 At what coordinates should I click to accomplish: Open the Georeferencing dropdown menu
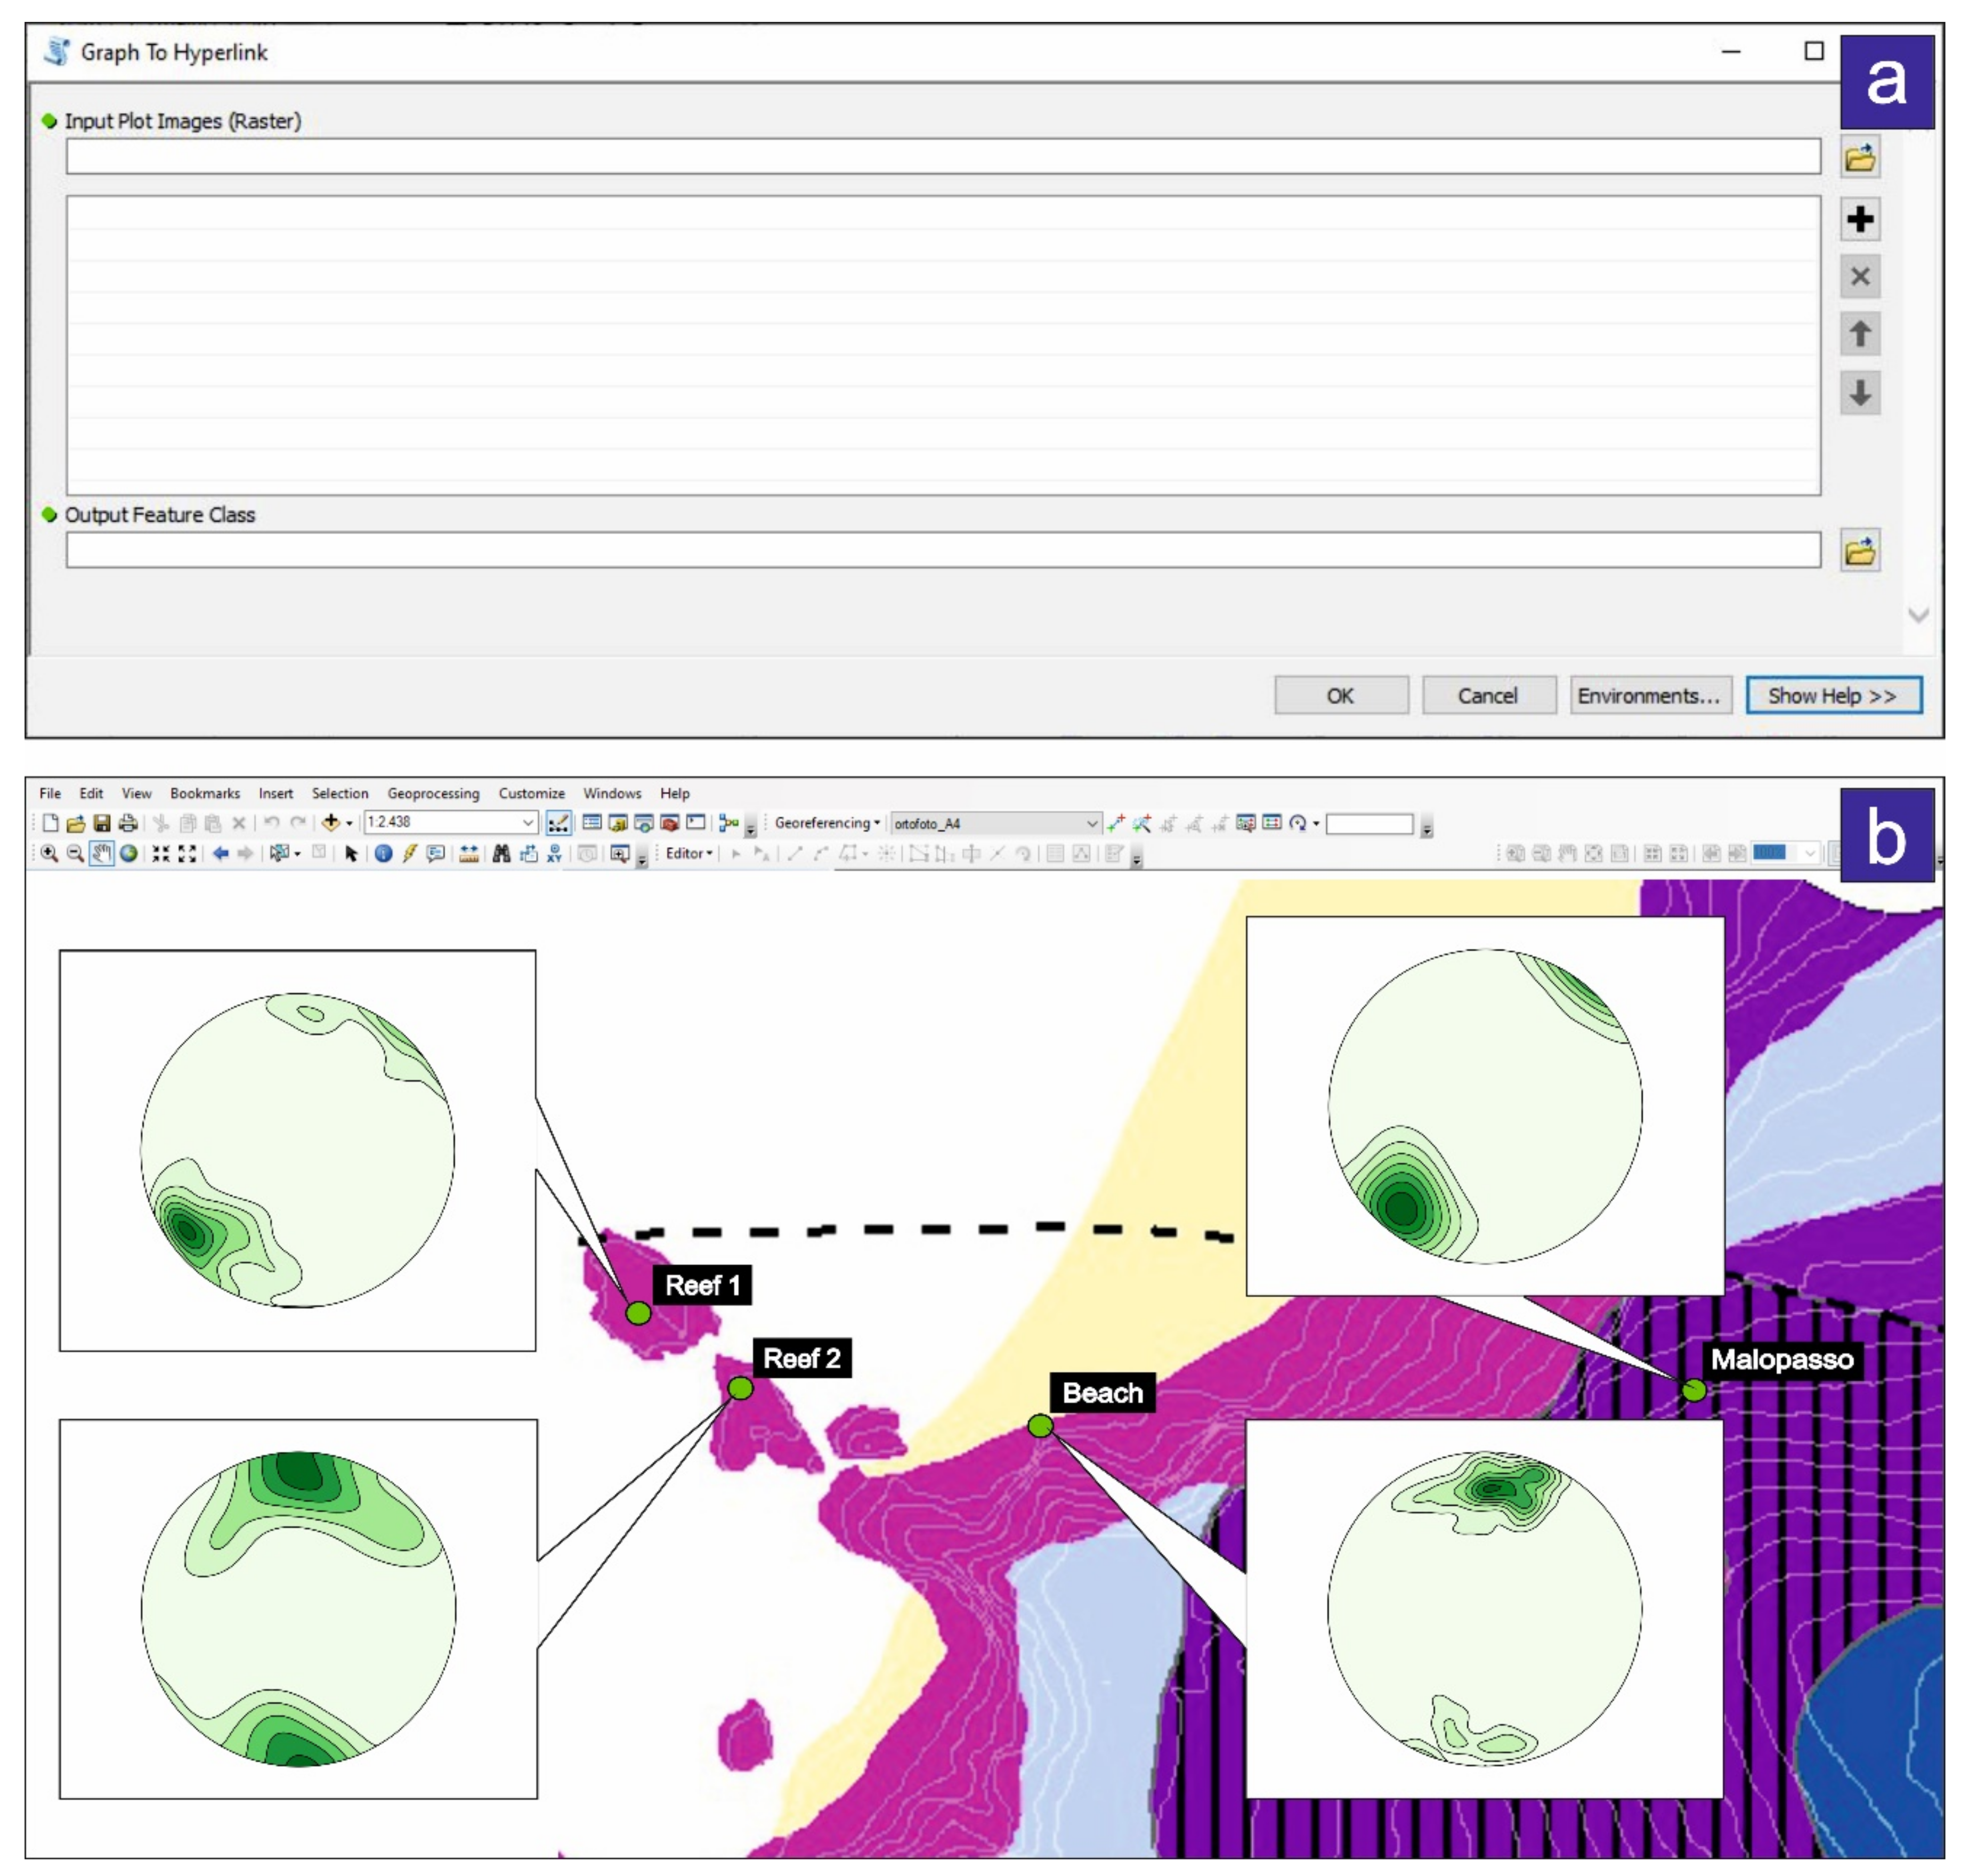pyautogui.click(x=827, y=823)
